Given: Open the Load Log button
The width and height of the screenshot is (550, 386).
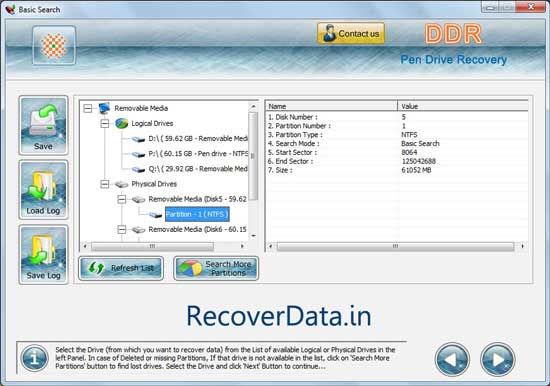Looking at the screenshot, I should click(x=43, y=190).
